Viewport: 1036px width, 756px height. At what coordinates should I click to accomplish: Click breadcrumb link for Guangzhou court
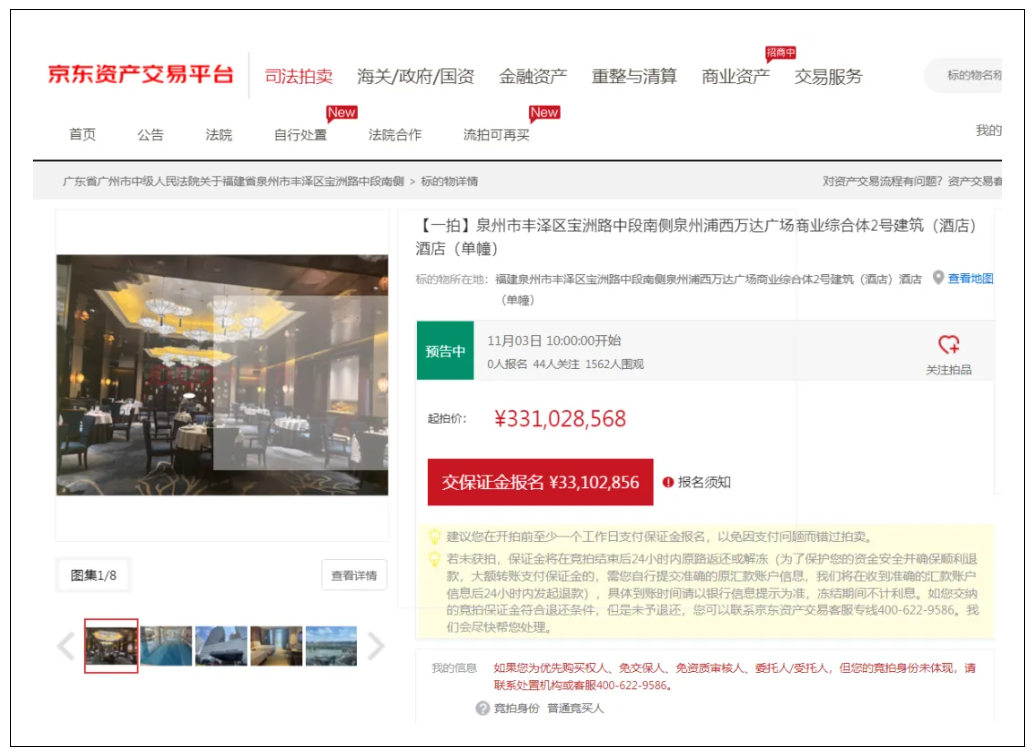233,181
